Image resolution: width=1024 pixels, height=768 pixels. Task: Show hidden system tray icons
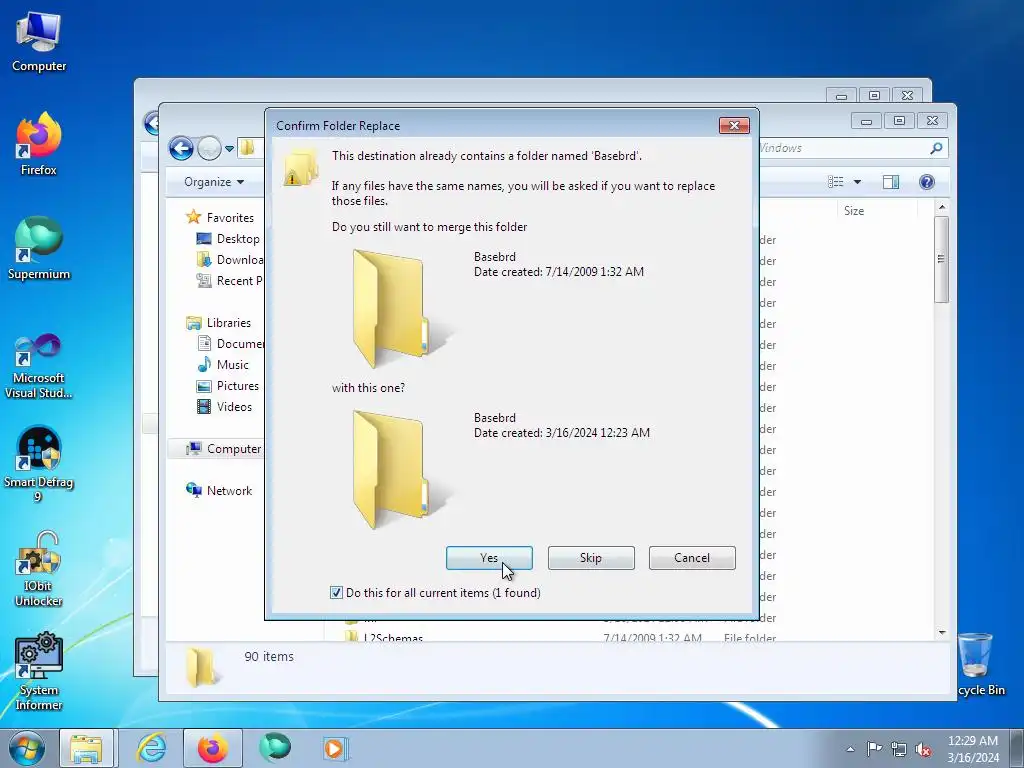(850, 749)
